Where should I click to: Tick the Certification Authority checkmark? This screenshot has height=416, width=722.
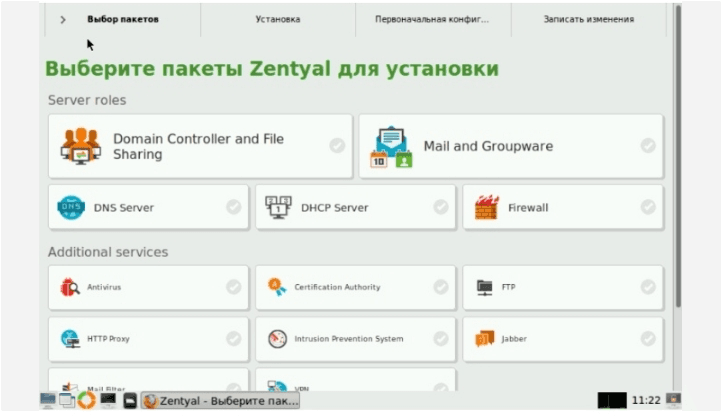coord(441,287)
